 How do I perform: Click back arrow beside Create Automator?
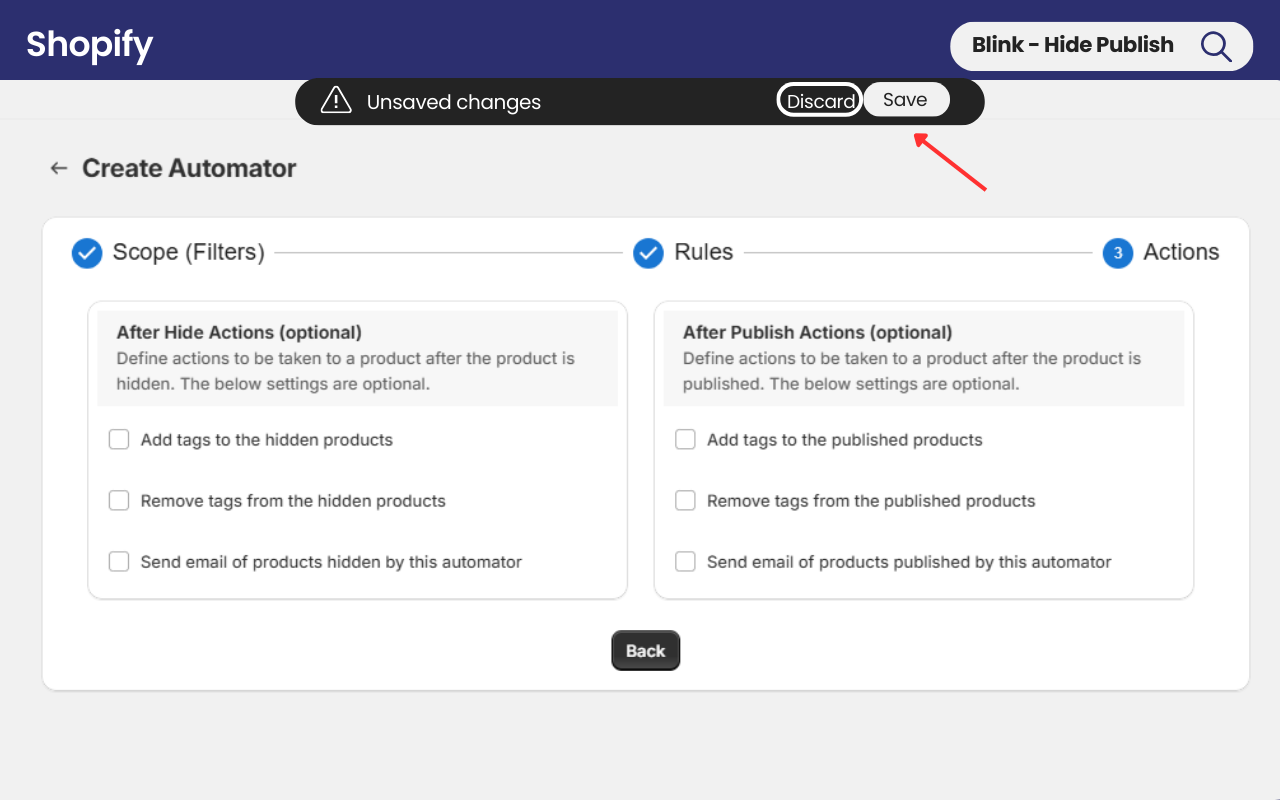coord(59,168)
